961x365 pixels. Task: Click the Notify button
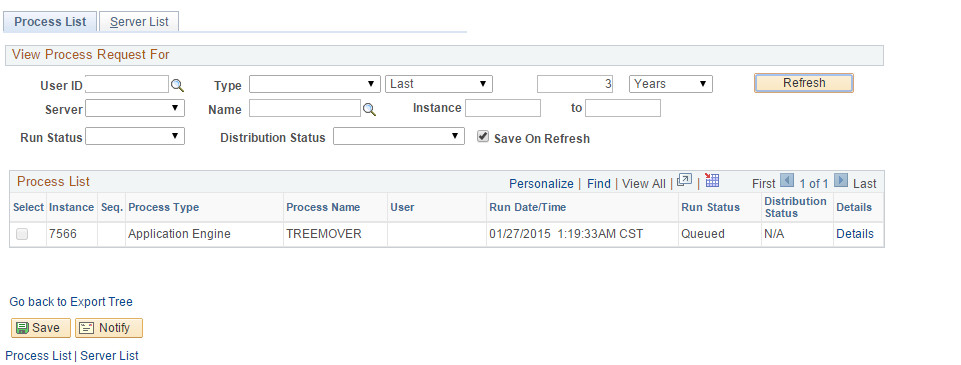[108, 328]
